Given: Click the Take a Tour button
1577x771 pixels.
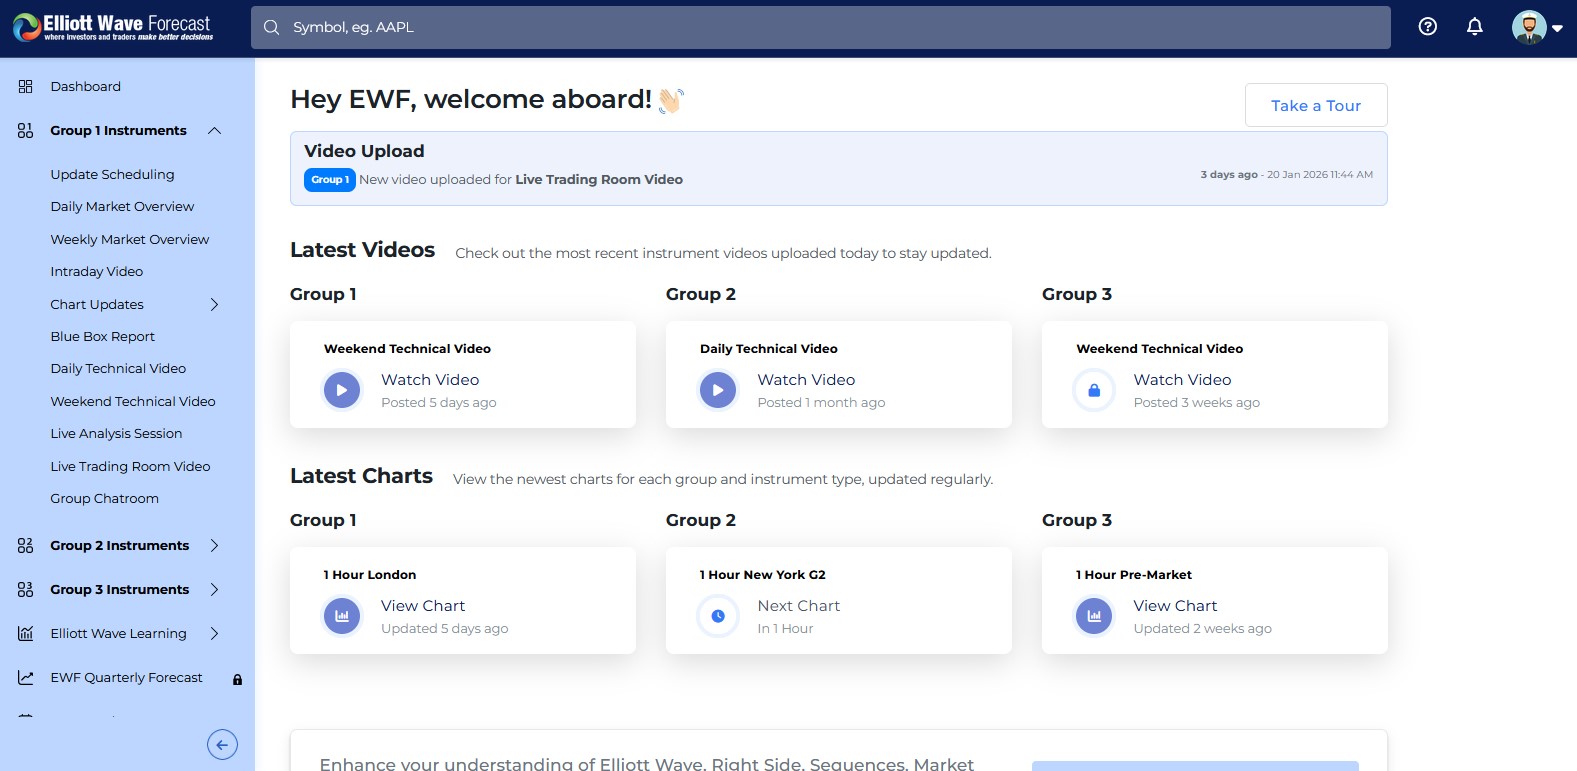Looking at the screenshot, I should point(1315,105).
